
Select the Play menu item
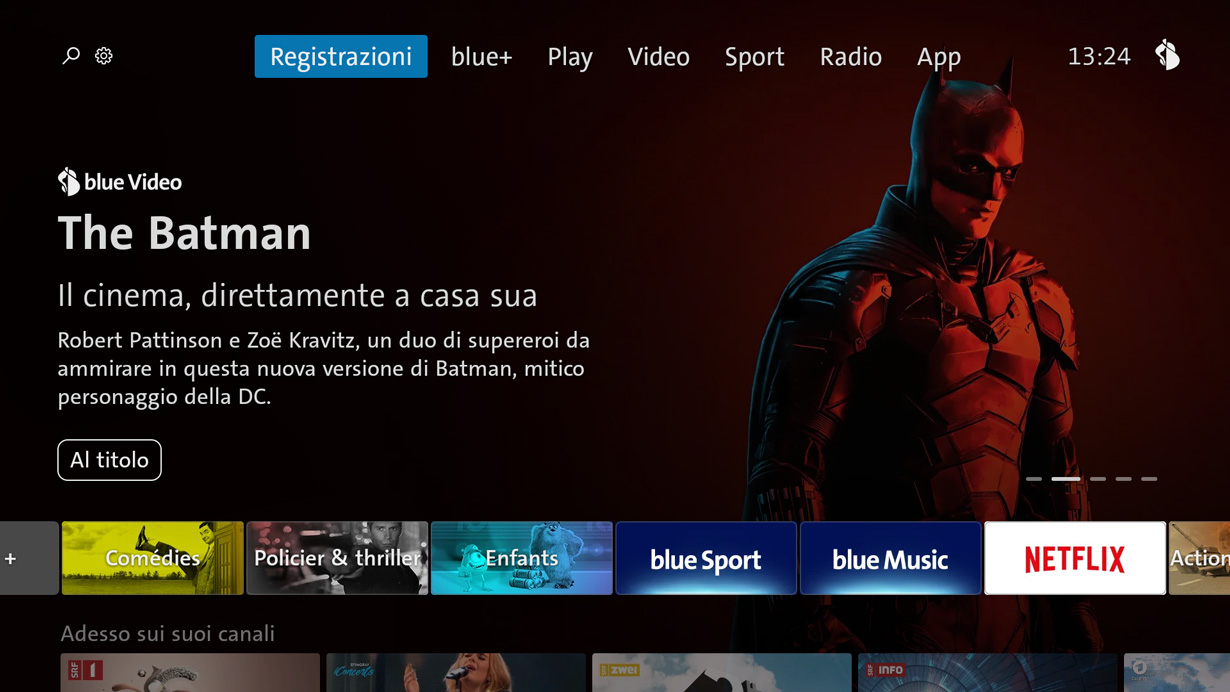point(570,57)
